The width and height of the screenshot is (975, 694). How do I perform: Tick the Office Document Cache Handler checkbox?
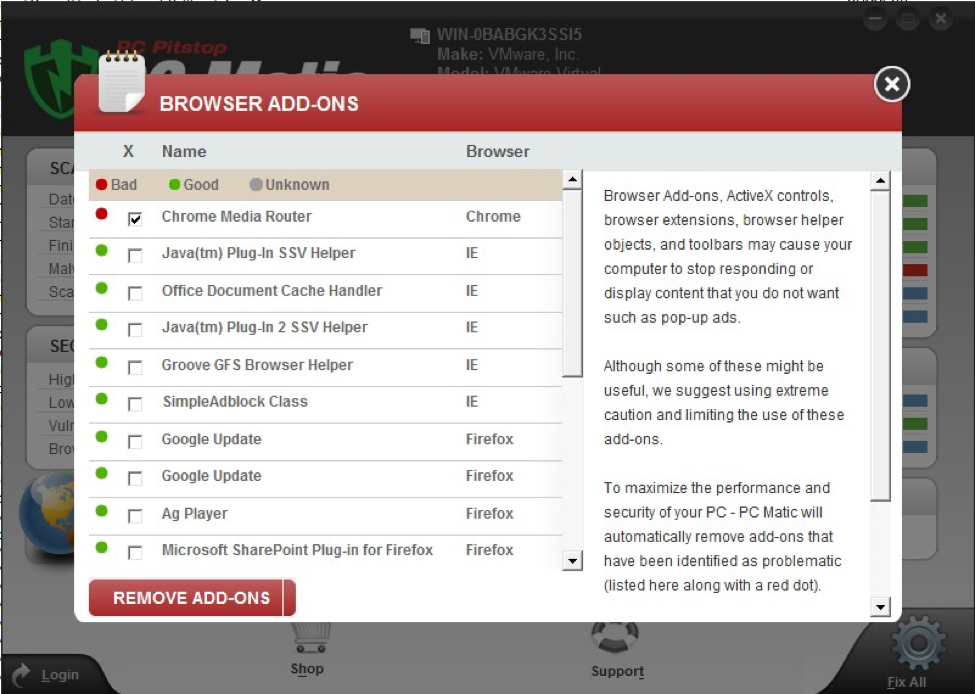(135, 293)
